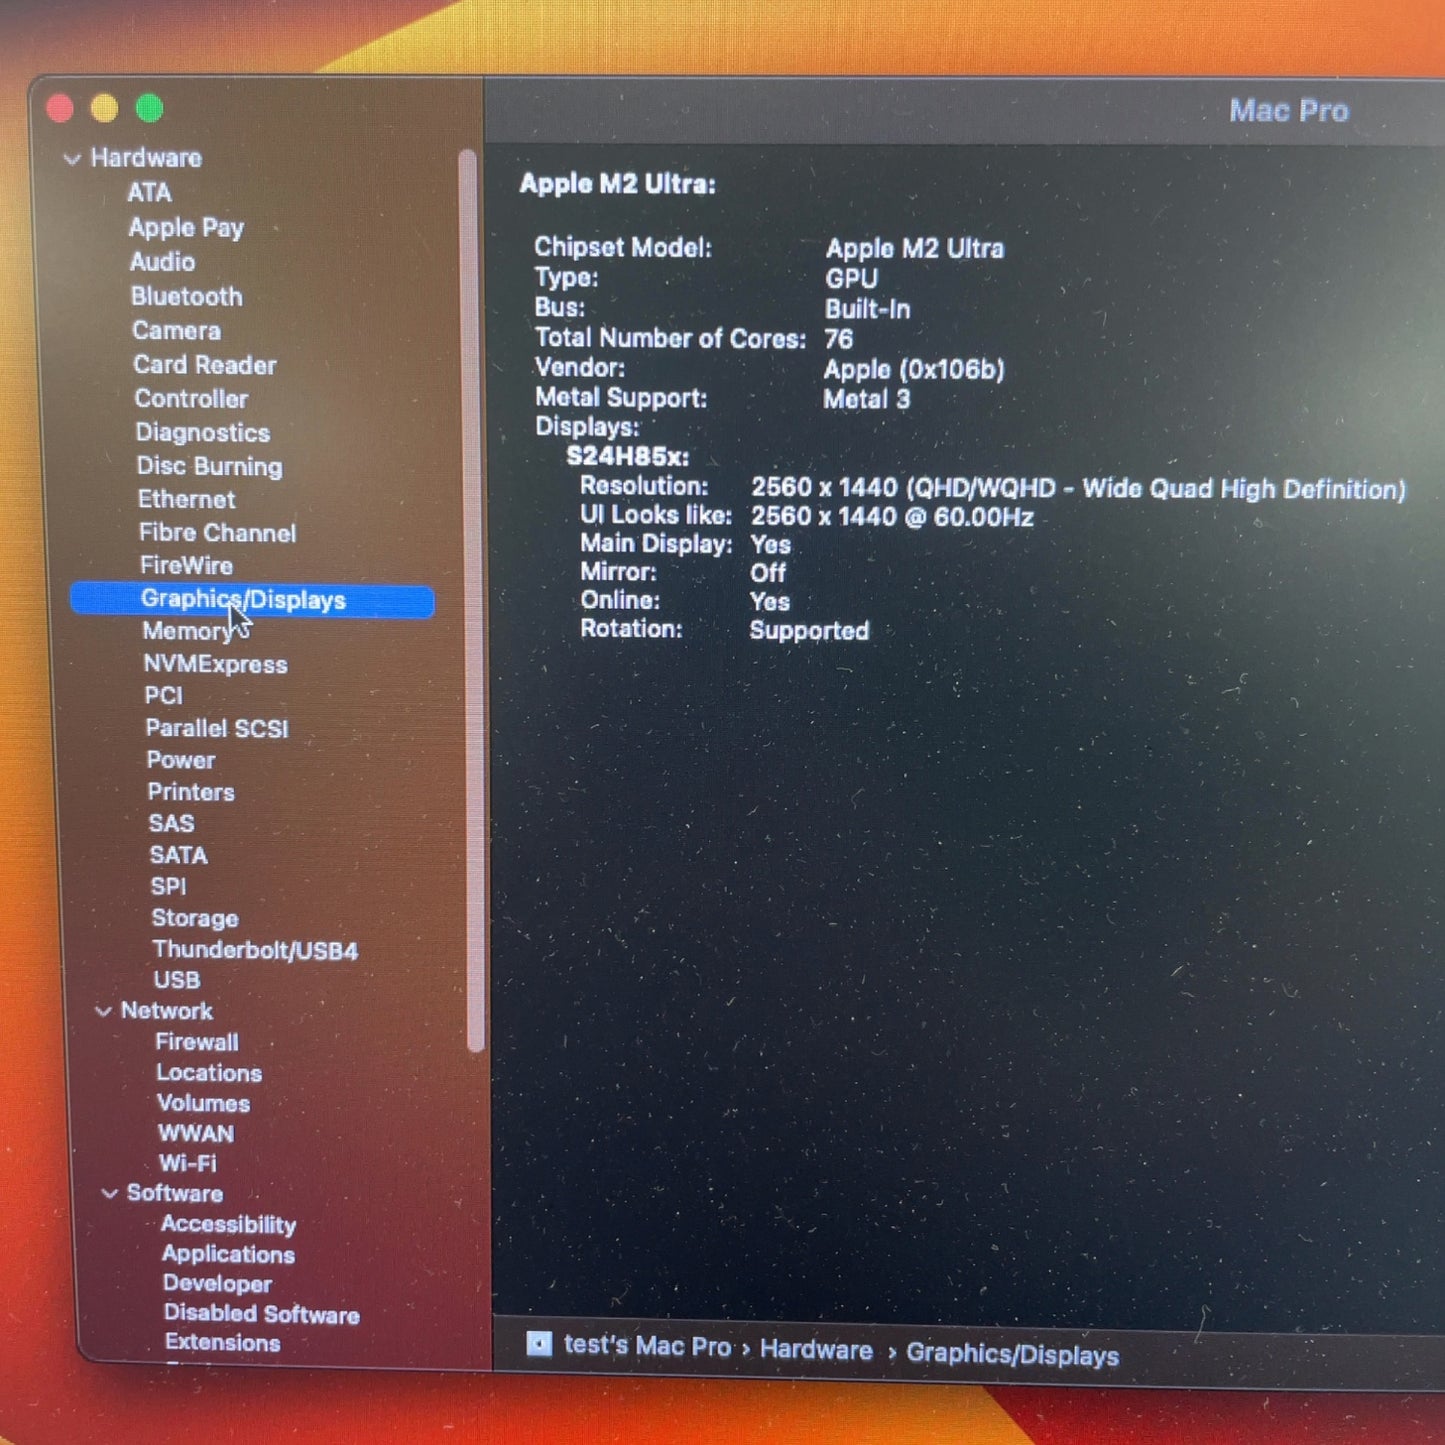1445x1445 pixels.
Task: Select Thunderbolt/USB4 in sidebar
Action: (x=255, y=950)
